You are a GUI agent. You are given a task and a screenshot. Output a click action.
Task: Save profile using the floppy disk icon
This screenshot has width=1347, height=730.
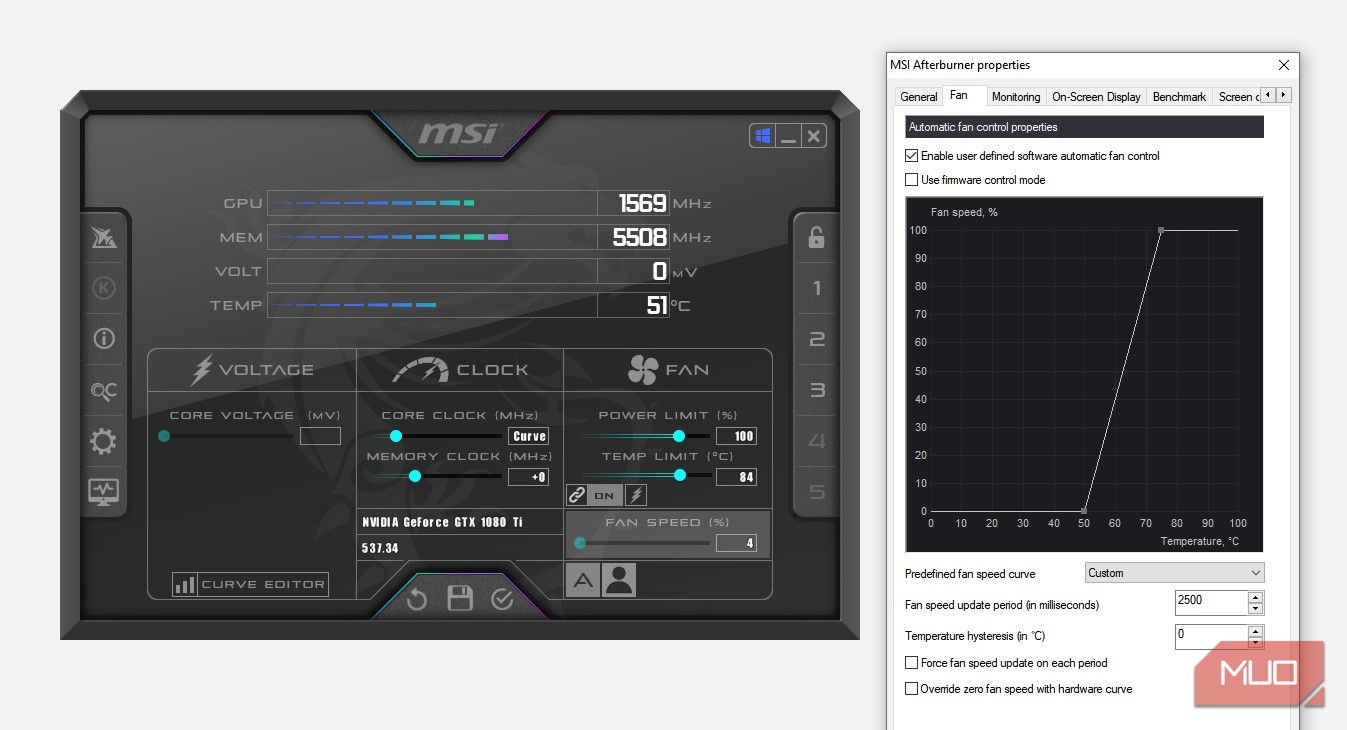[460, 599]
